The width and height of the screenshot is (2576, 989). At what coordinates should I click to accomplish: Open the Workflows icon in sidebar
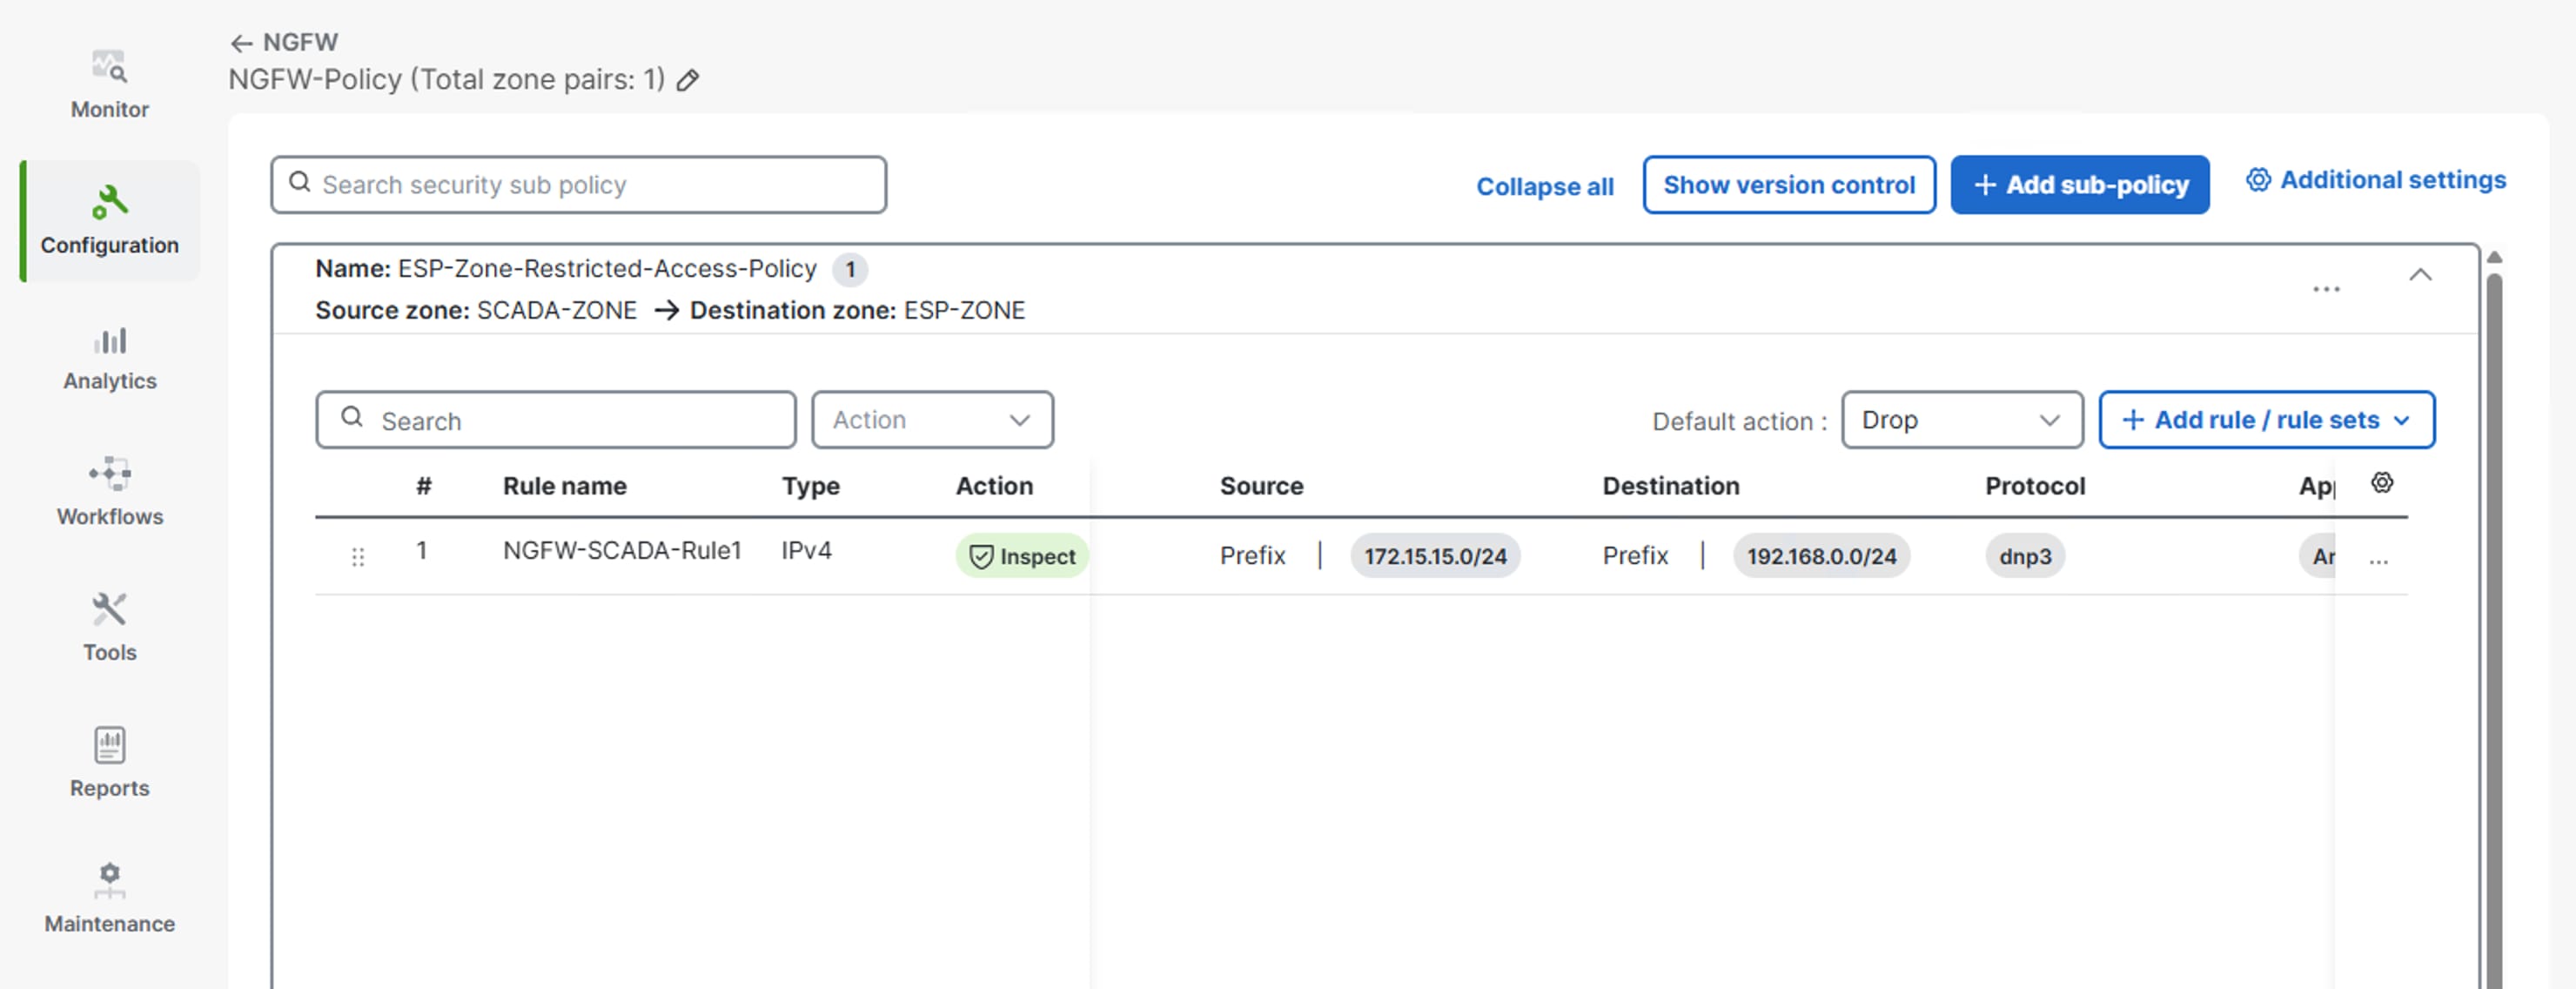[110, 474]
